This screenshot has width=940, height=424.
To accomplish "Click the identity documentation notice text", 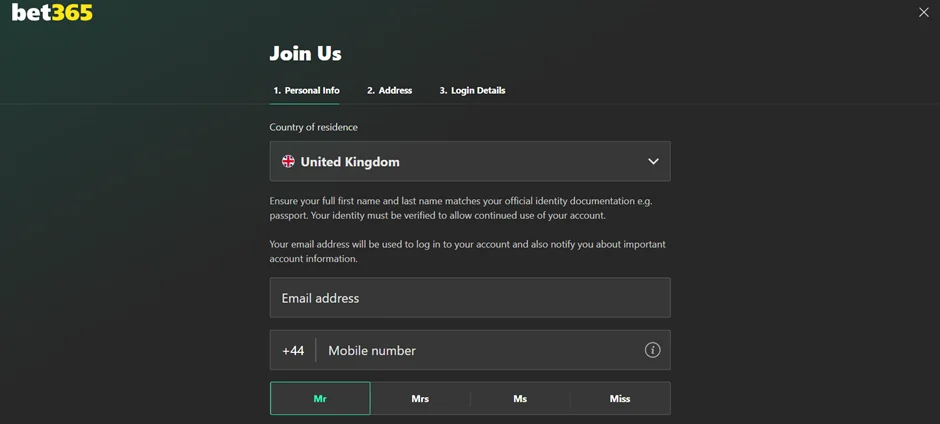I will tap(461, 208).
